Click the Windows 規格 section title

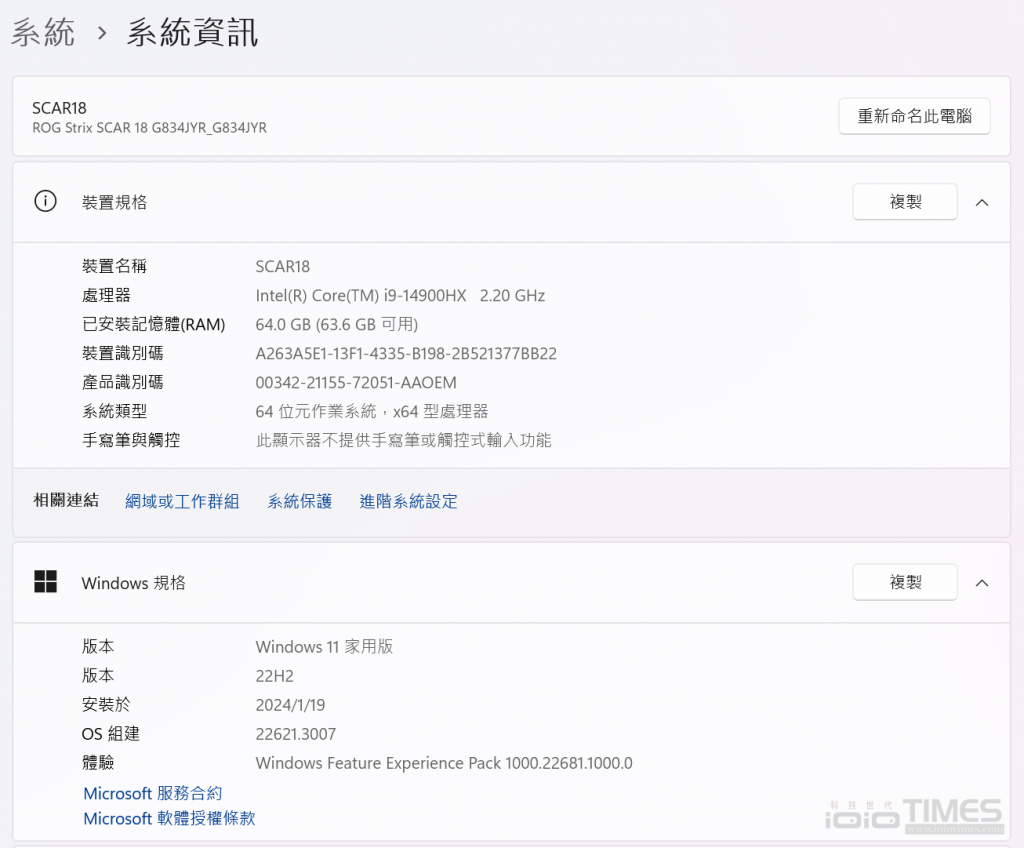tap(133, 583)
